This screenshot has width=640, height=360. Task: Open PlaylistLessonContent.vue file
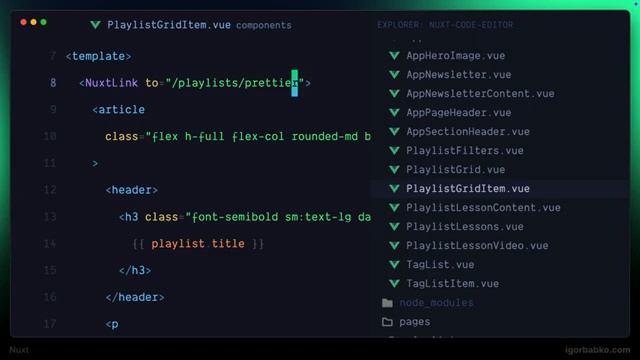point(483,207)
